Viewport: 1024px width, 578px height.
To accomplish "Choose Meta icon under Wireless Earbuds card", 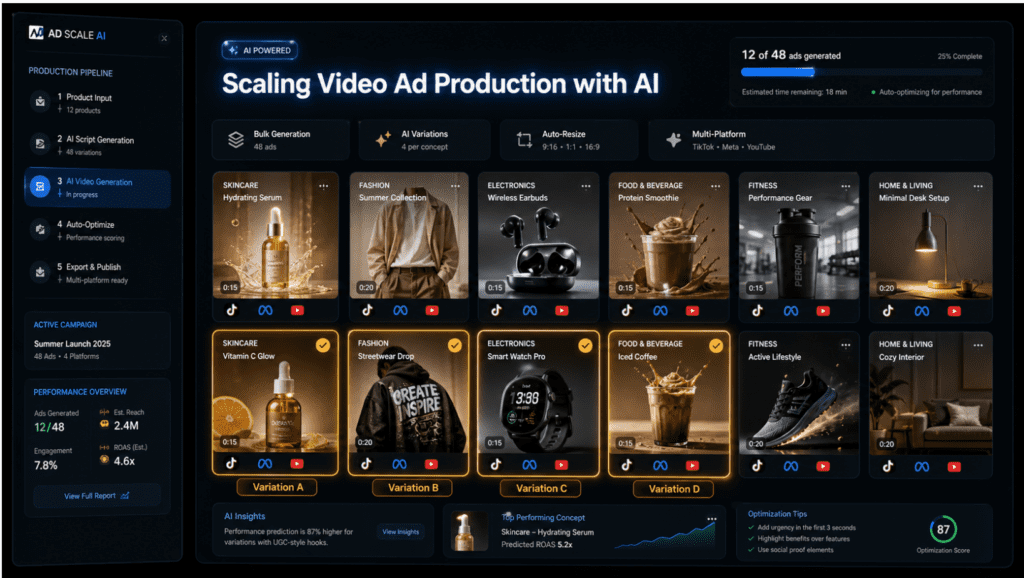I will [x=530, y=310].
